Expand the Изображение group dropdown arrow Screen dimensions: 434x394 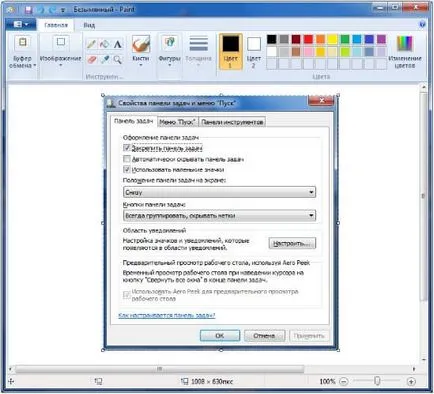click(61, 65)
